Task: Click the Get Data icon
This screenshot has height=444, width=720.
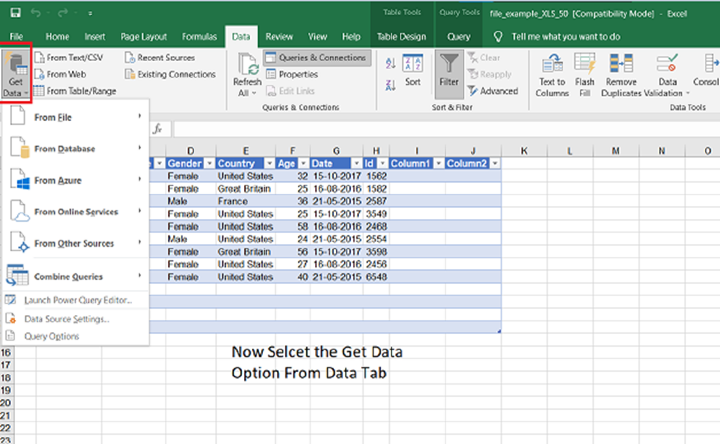Action: click(x=17, y=66)
